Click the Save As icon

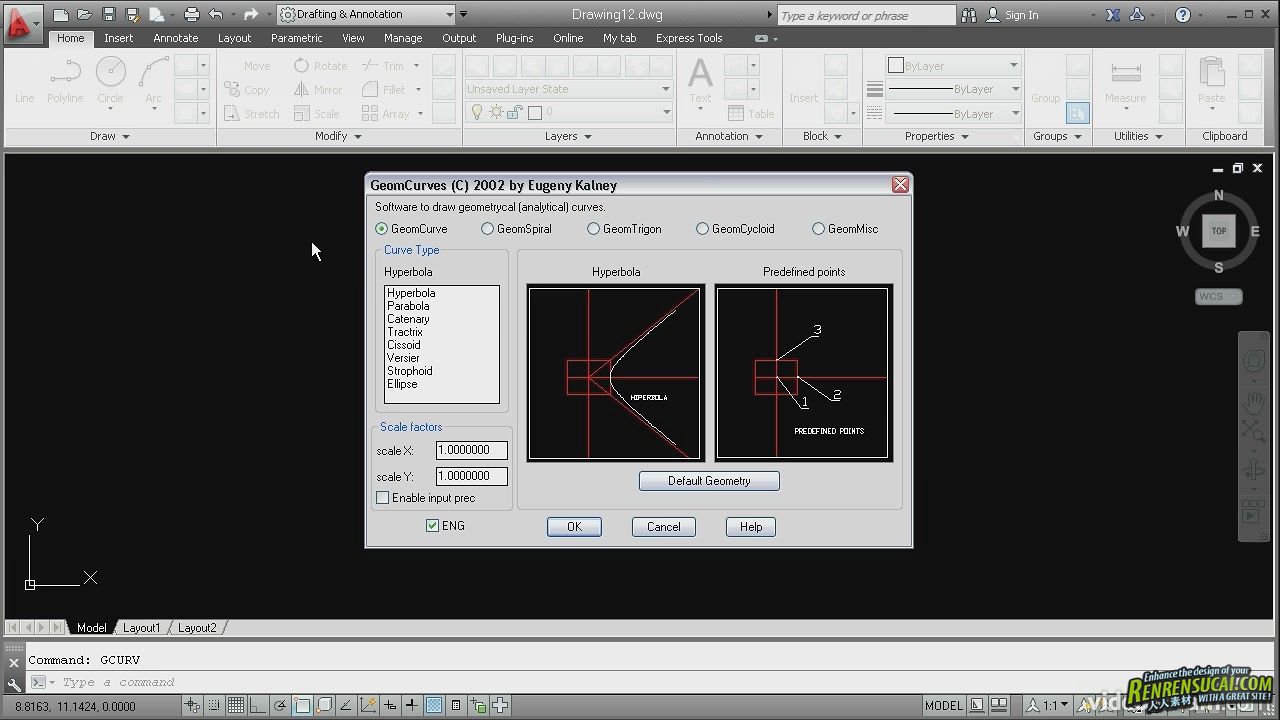(x=133, y=15)
